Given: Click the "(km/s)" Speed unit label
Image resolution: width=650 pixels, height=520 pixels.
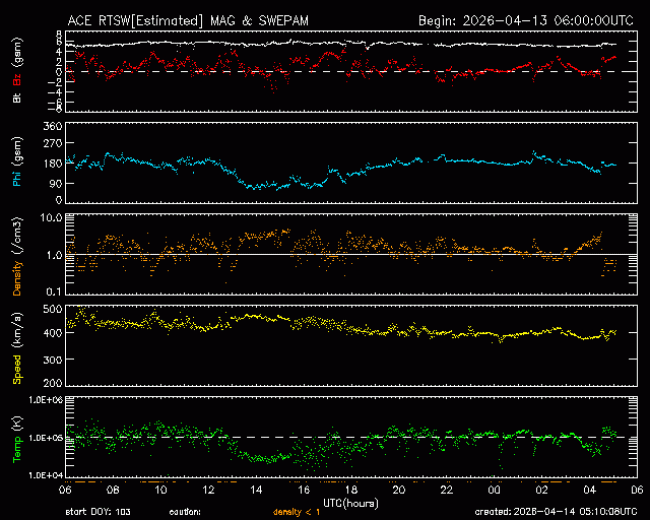Looking at the screenshot, I should (x=18, y=332).
